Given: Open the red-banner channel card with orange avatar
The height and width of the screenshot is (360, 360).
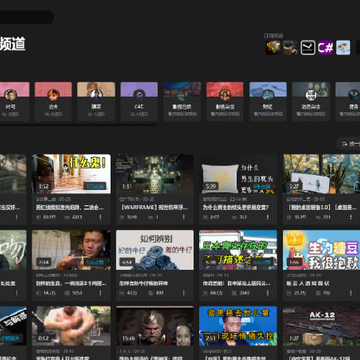Looking at the screenshot, I should (x=53, y=102).
